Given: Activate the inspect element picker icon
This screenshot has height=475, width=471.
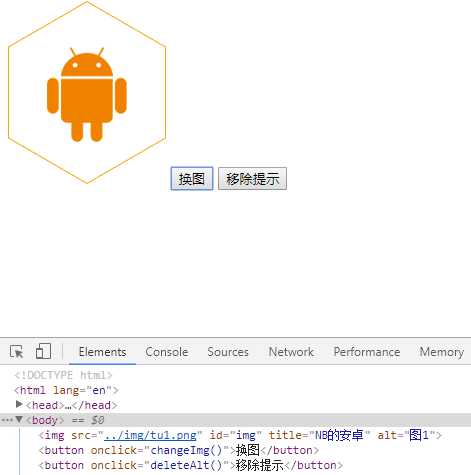Looking at the screenshot, I should tap(16, 352).
